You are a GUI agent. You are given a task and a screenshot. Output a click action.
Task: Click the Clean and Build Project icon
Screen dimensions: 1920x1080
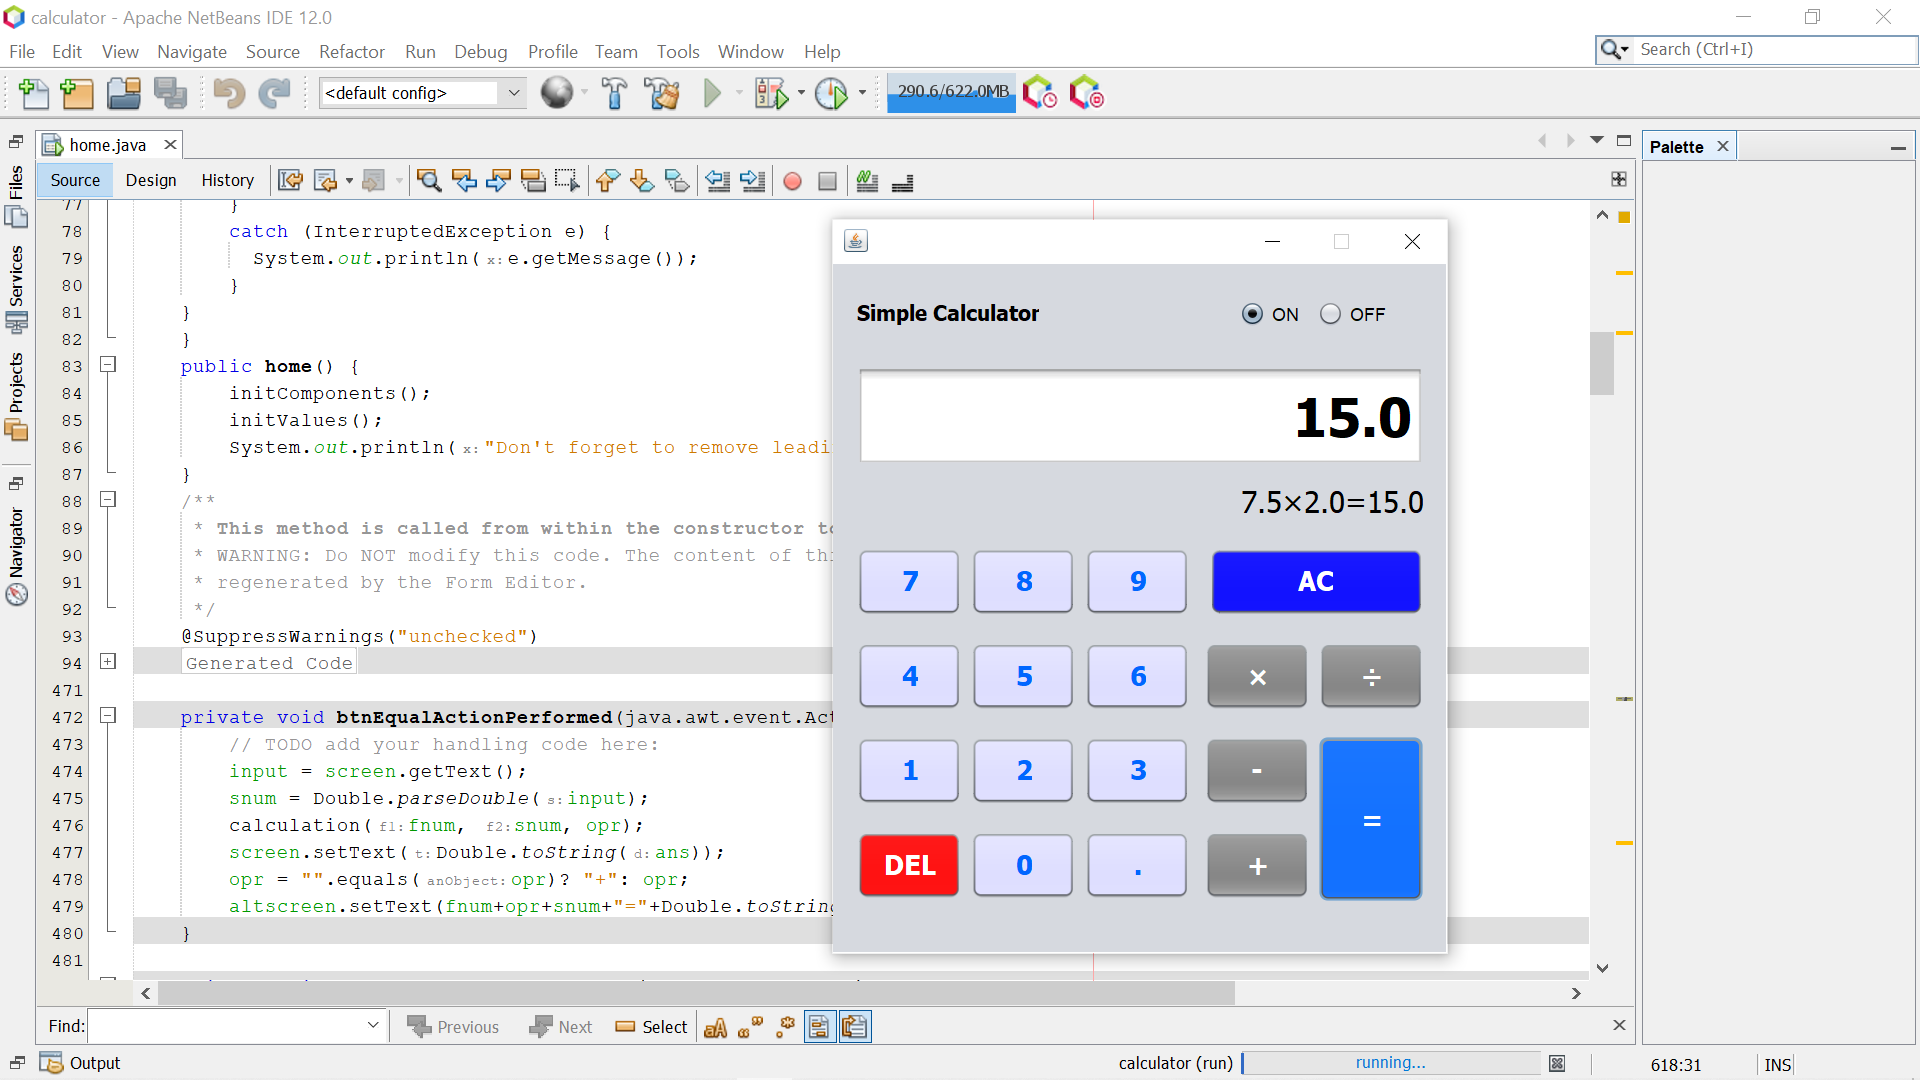coord(662,94)
